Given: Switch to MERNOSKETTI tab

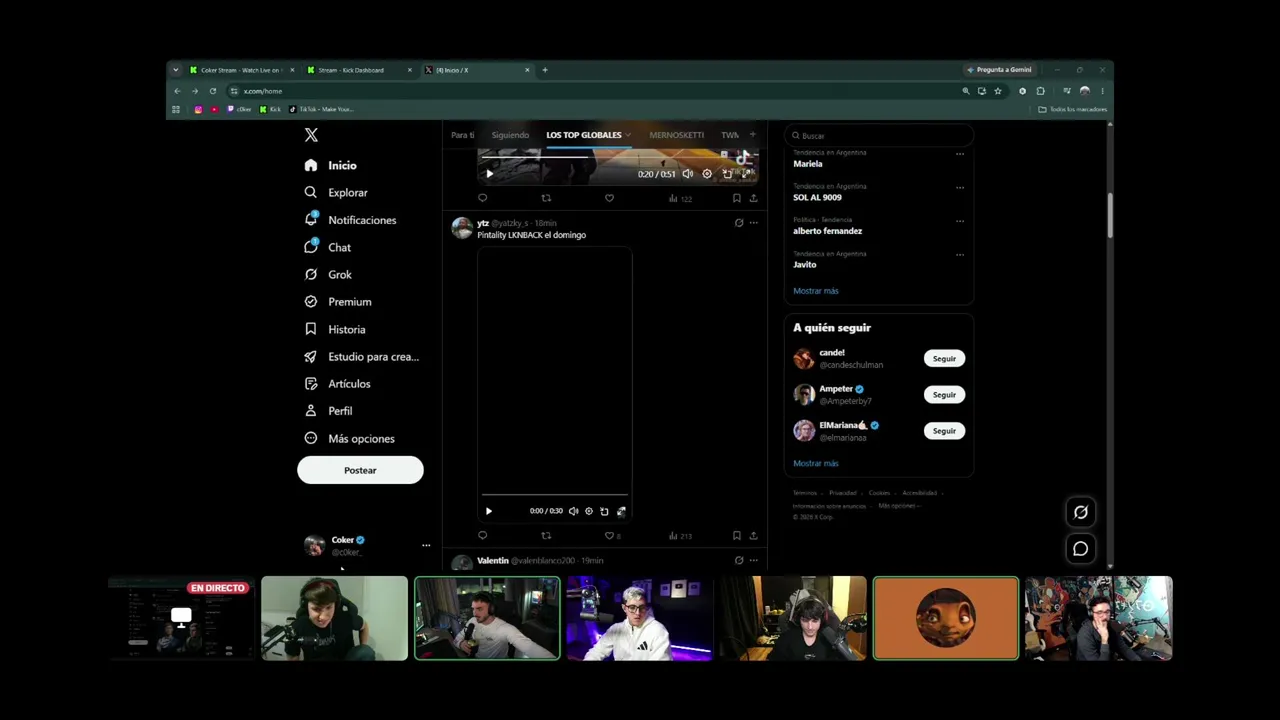Looking at the screenshot, I should [677, 135].
